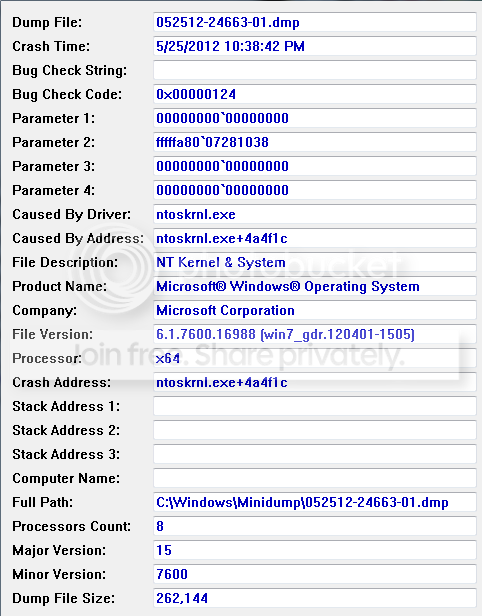Click the Parameter 4 value field
Screen dimensions: 482x616
point(315,190)
